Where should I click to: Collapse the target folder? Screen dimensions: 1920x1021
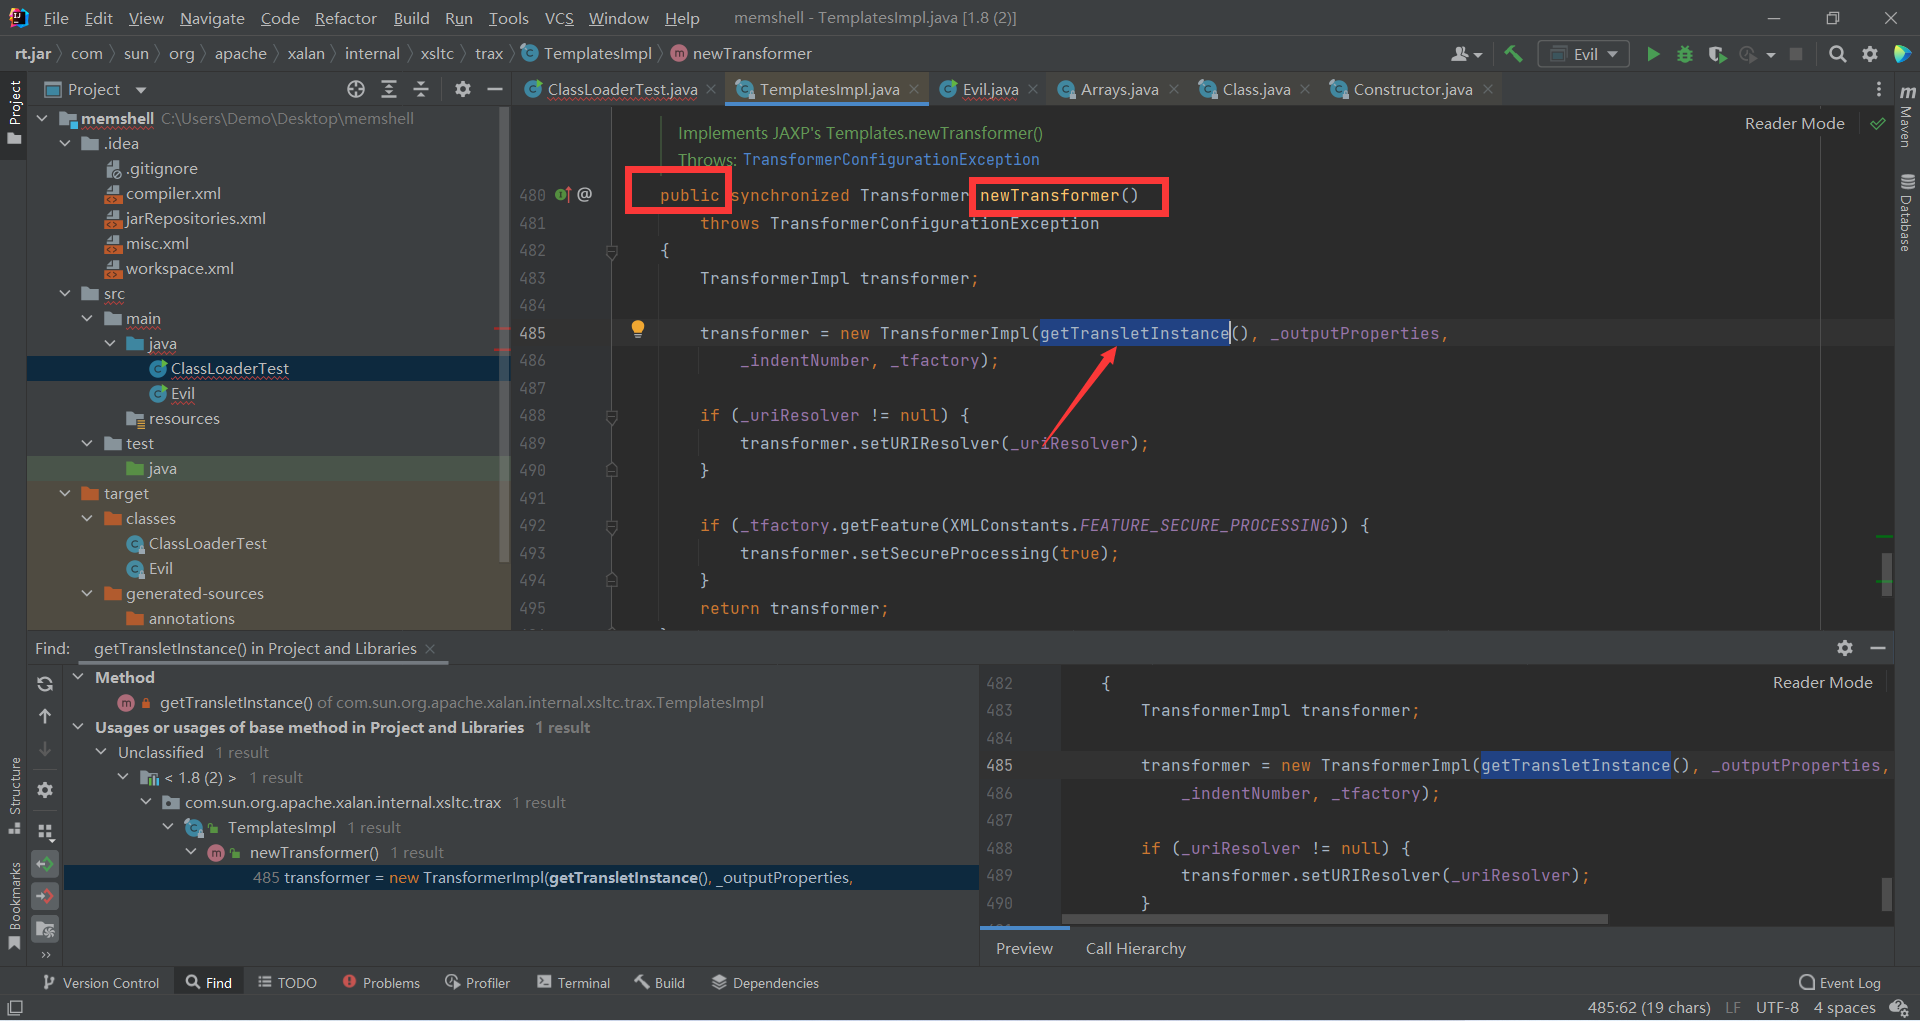[65, 493]
